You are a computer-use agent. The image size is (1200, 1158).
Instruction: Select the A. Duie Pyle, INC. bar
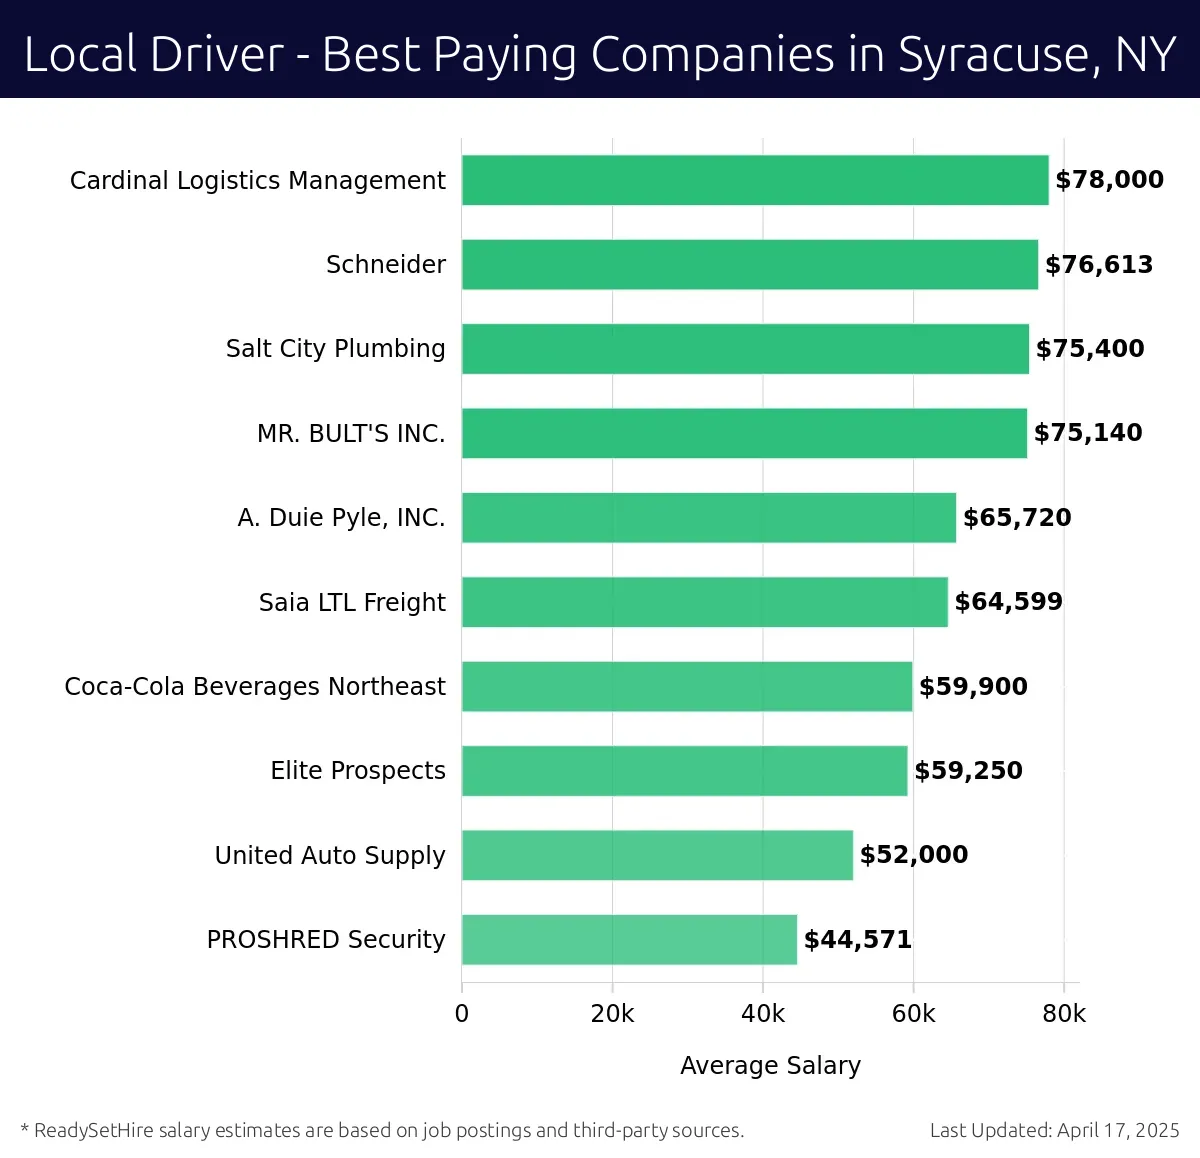709,517
